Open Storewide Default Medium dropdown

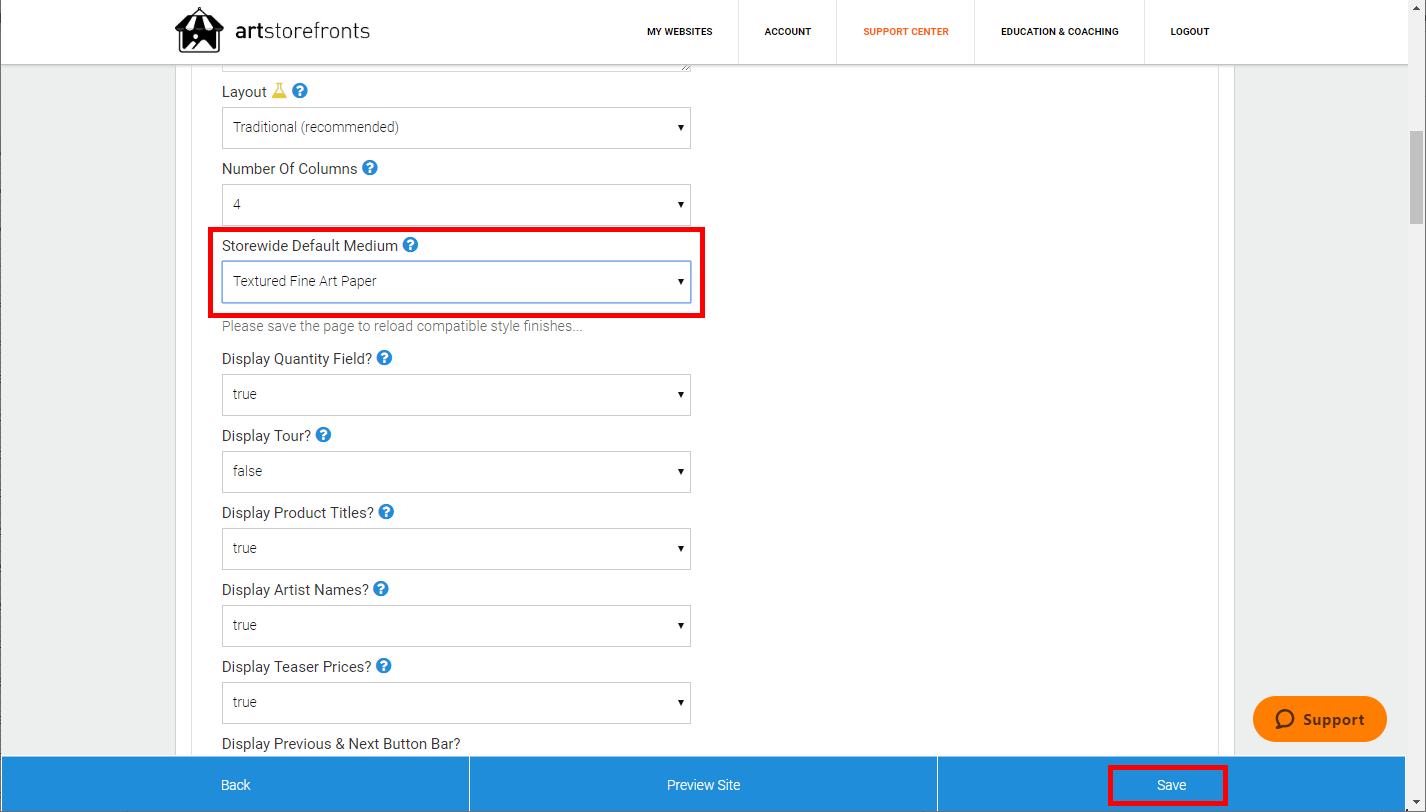tap(456, 282)
